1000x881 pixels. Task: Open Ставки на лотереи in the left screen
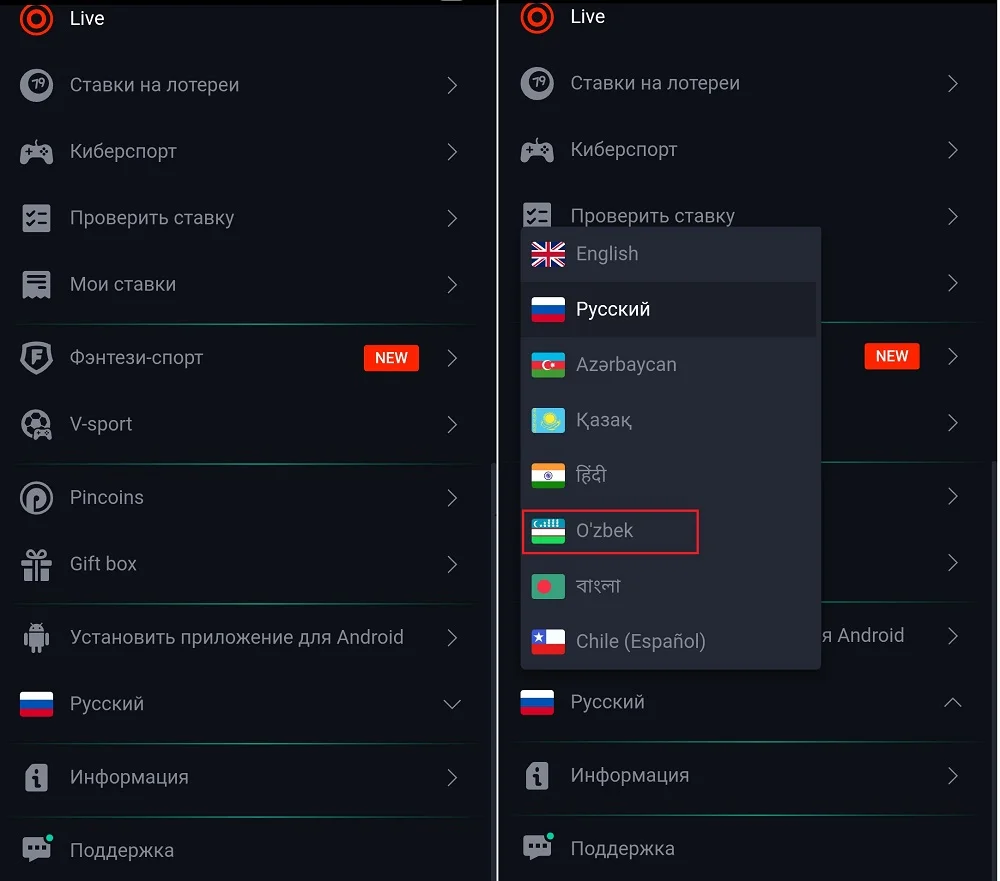154,85
